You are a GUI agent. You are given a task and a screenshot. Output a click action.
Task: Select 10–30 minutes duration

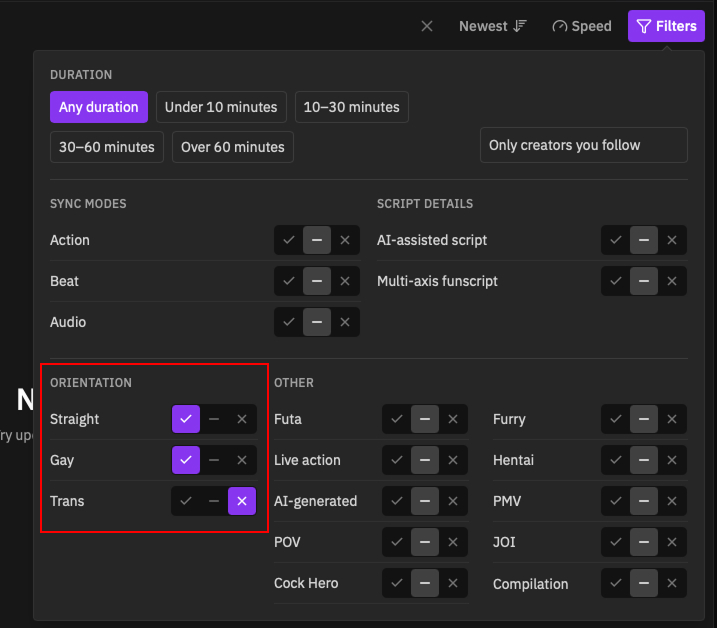click(x=352, y=107)
